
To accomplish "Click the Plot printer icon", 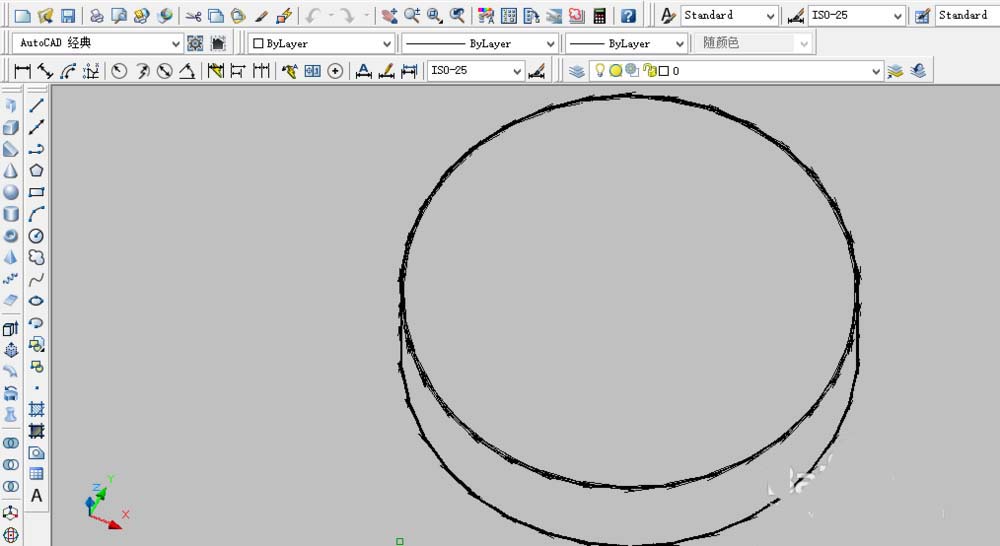I will 96,15.
